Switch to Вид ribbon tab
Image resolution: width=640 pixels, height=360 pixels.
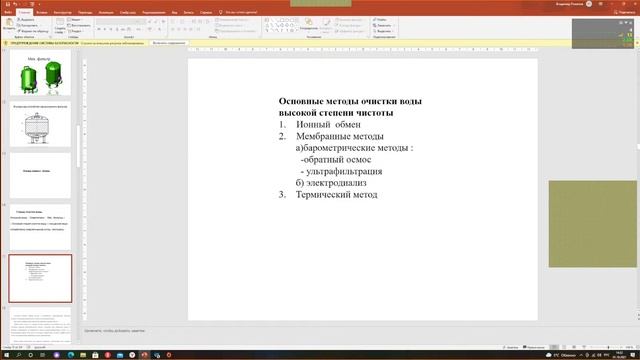click(x=174, y=12)
